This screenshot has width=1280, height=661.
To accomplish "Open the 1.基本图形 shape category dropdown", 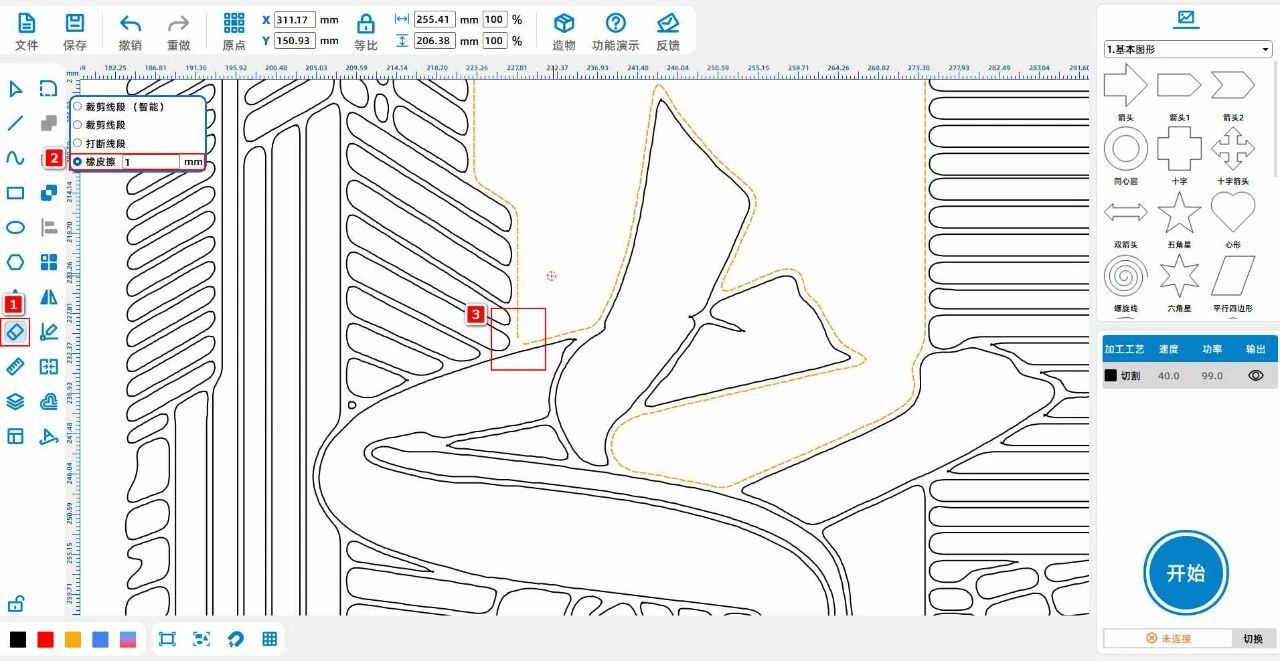I will tap(1187, 49).
